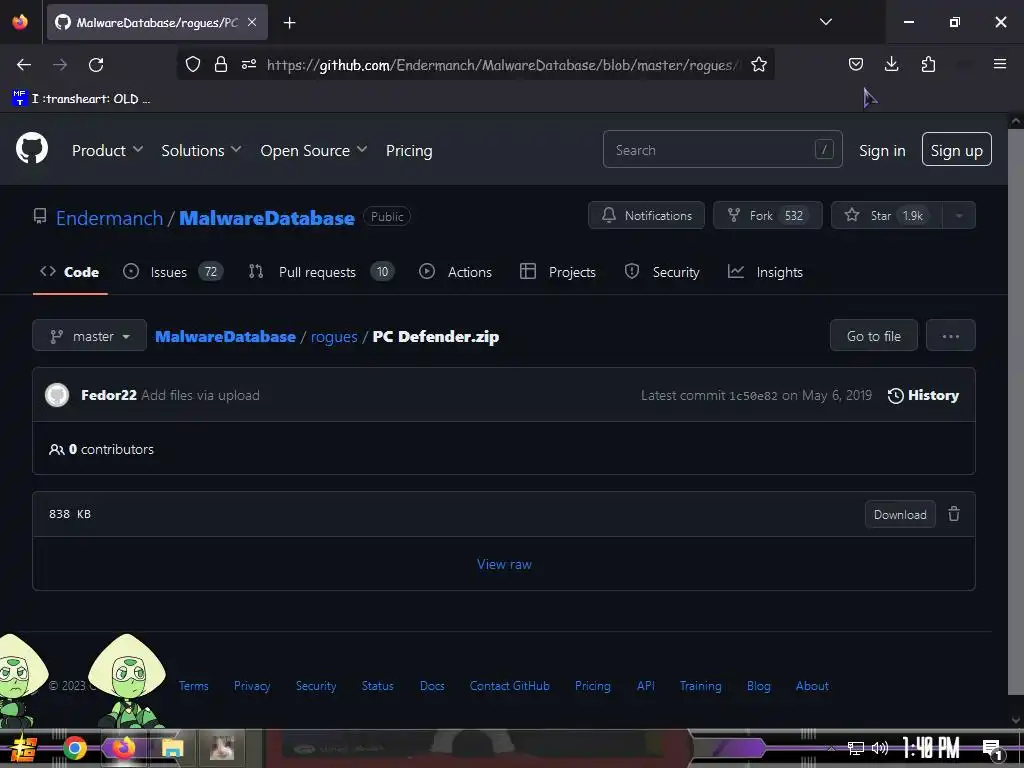Expand the Solutions menu
This screenshot has width=1024, height=768.
201,151
